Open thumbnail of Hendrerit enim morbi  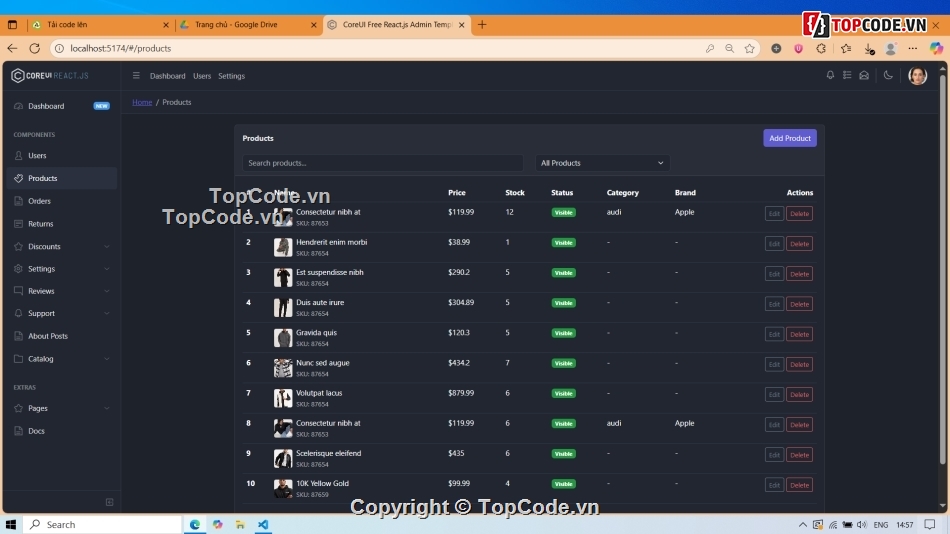pyautogui.click(x=282, y=247)
